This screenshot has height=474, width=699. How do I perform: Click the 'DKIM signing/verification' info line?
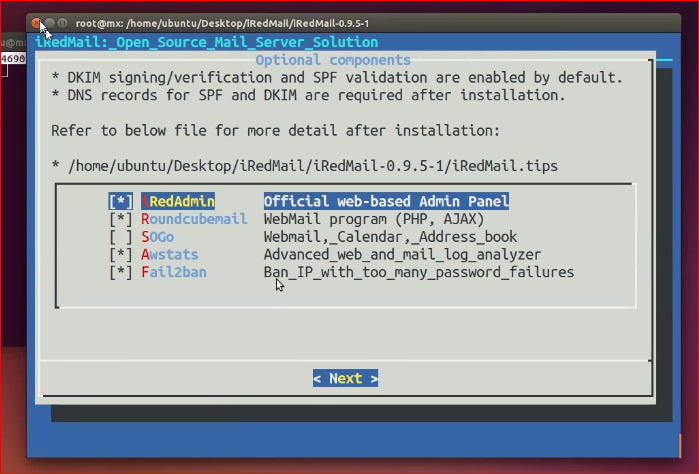click(x=337, y=78)
